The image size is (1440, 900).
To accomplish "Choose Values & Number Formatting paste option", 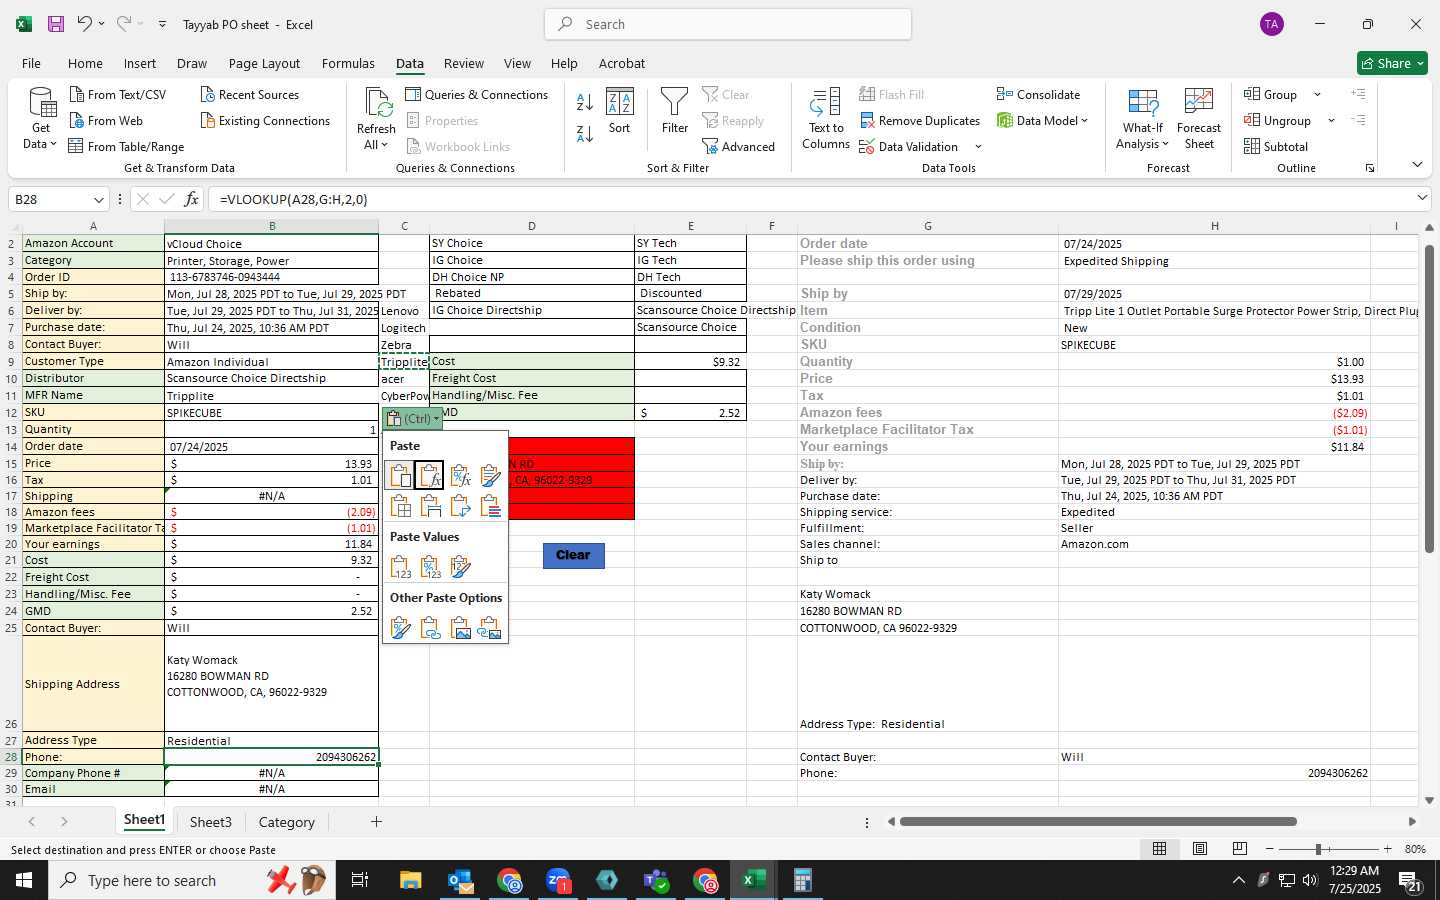I will point(430,567).
